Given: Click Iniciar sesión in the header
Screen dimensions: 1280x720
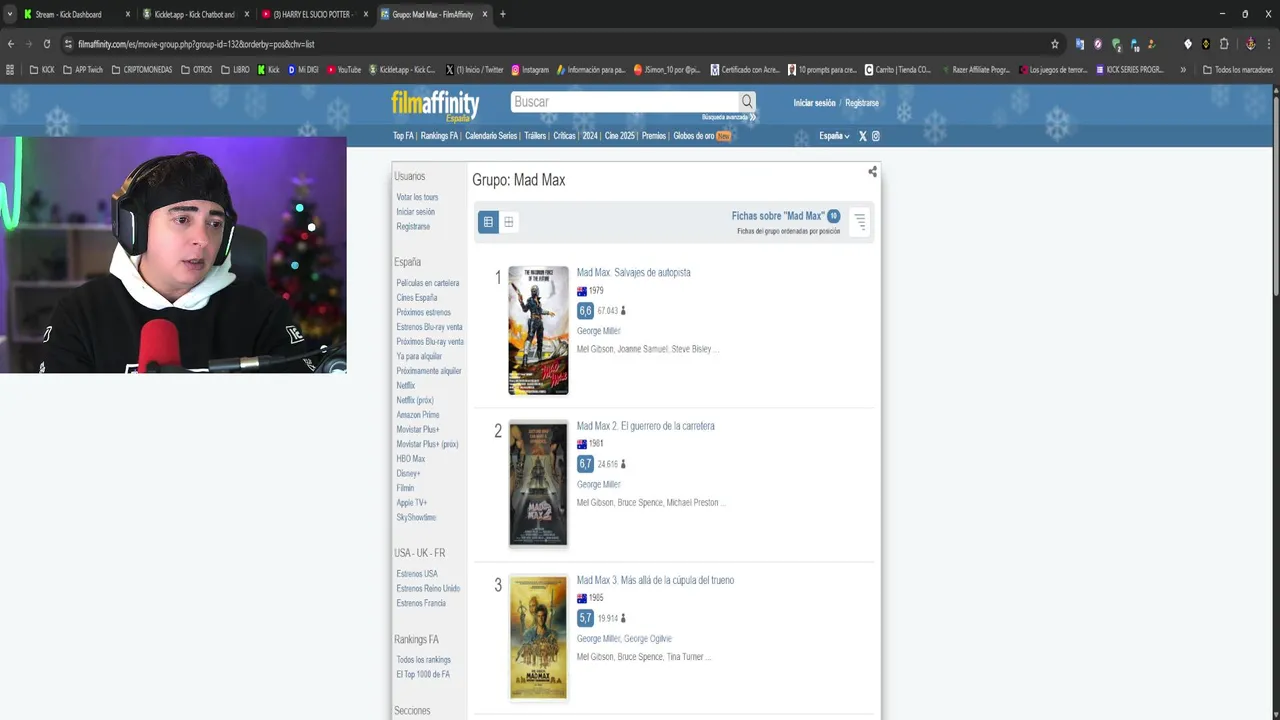Looking at the screenshot, I should [814, 103].
